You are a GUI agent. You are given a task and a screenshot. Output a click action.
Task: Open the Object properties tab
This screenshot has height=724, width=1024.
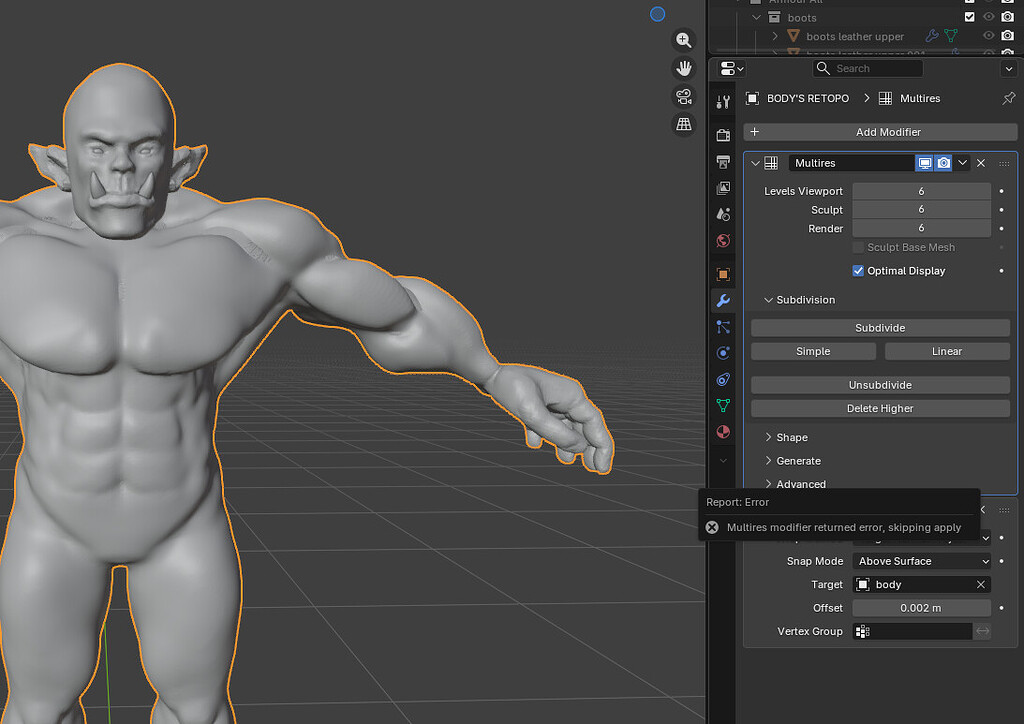point(723,274)
